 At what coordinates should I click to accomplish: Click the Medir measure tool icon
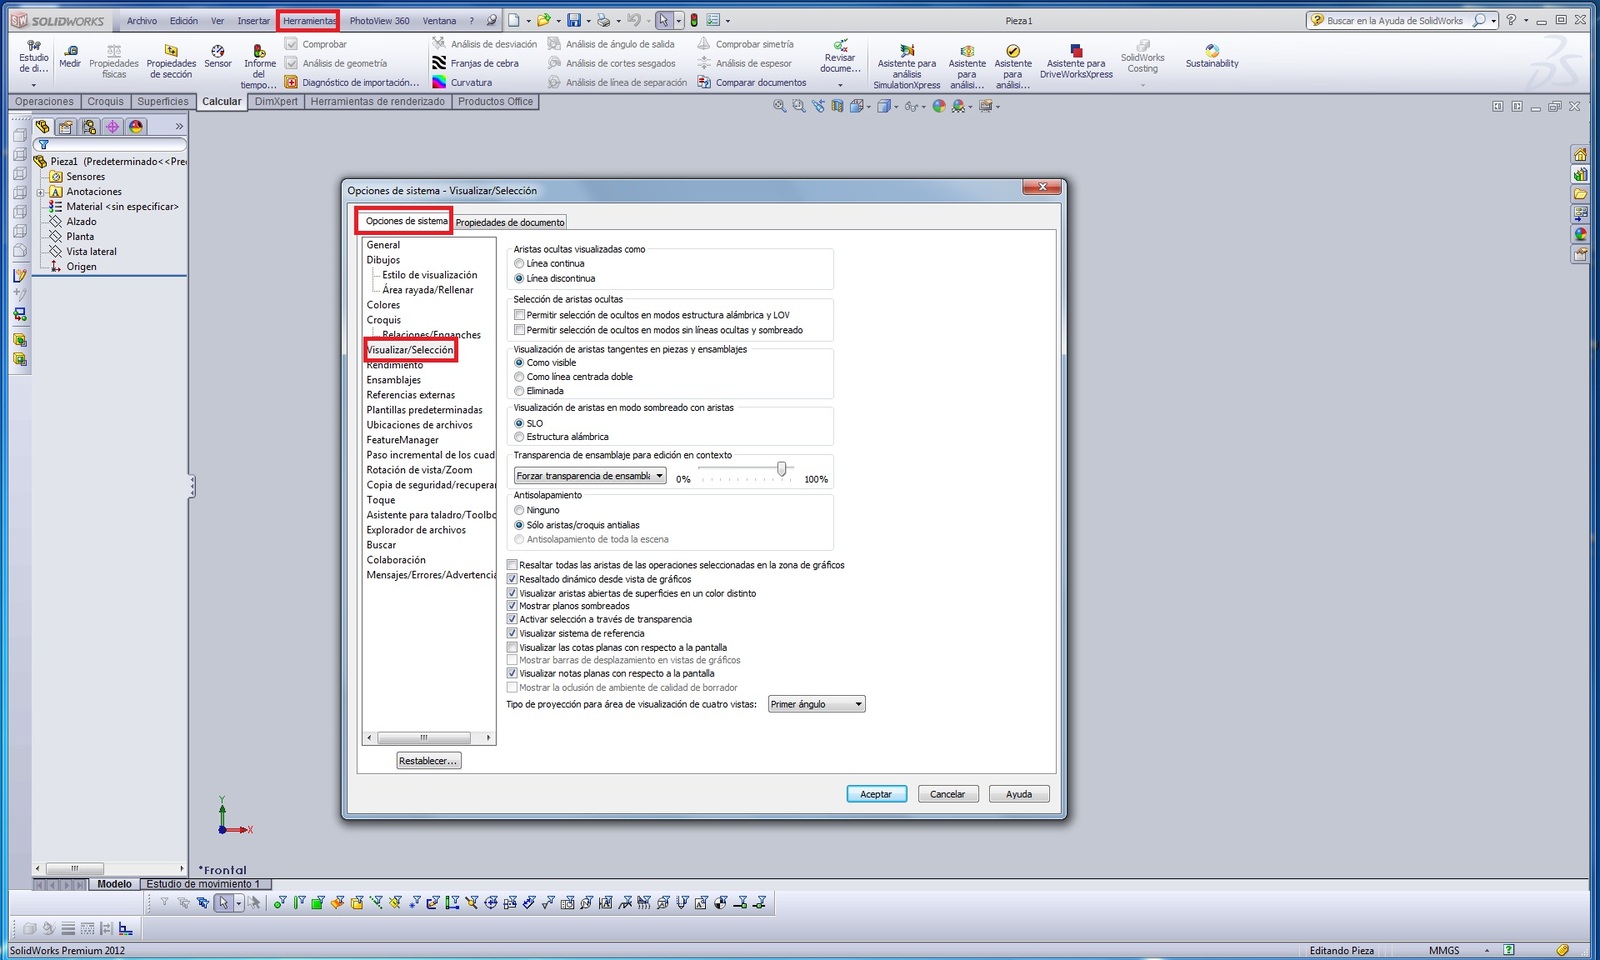coord(70,52)
